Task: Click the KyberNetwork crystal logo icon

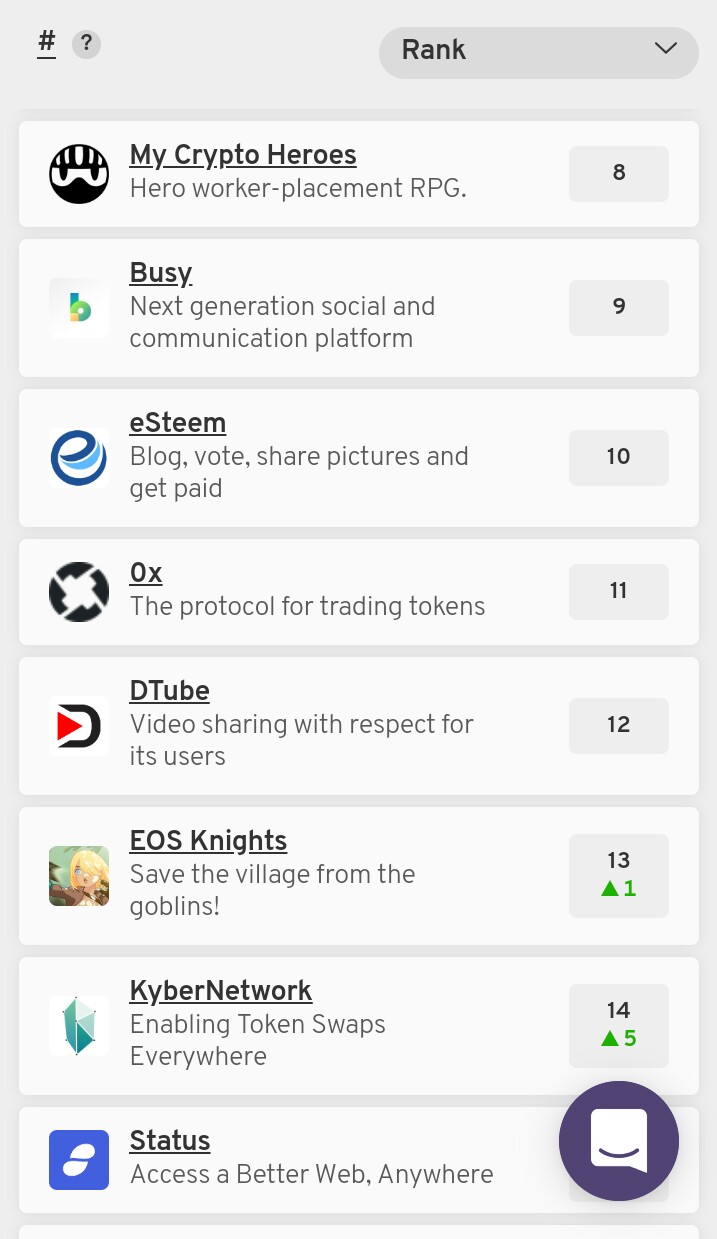Action: (79, 1026)
